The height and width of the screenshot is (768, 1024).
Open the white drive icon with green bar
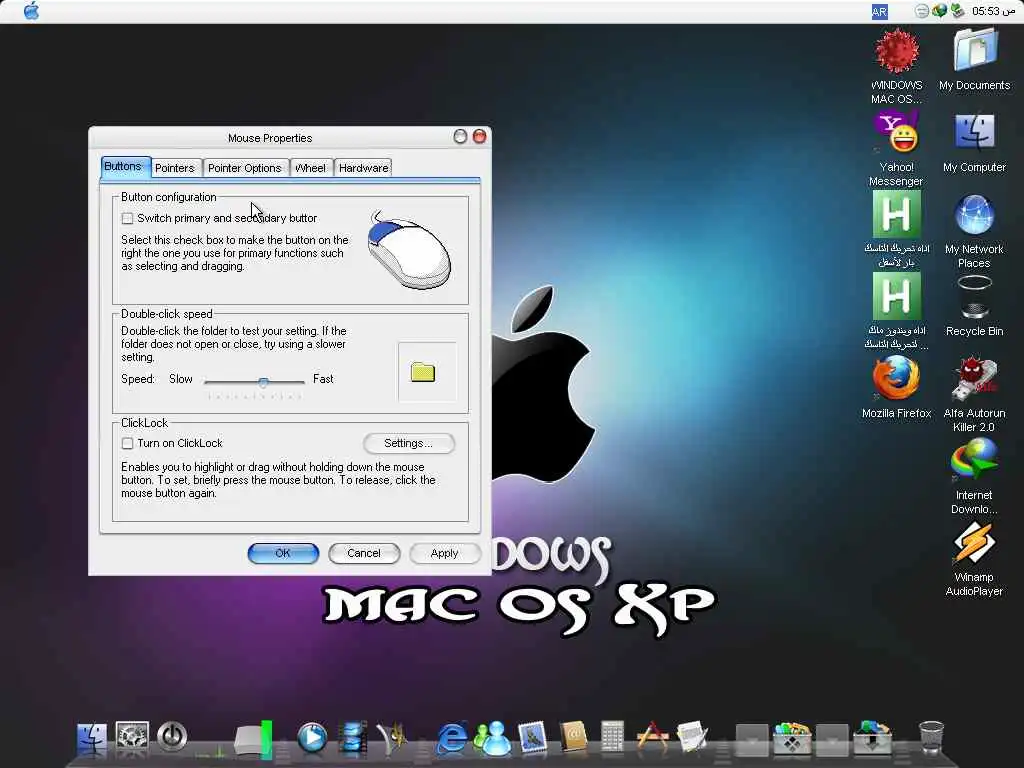(x=253, y=740)
